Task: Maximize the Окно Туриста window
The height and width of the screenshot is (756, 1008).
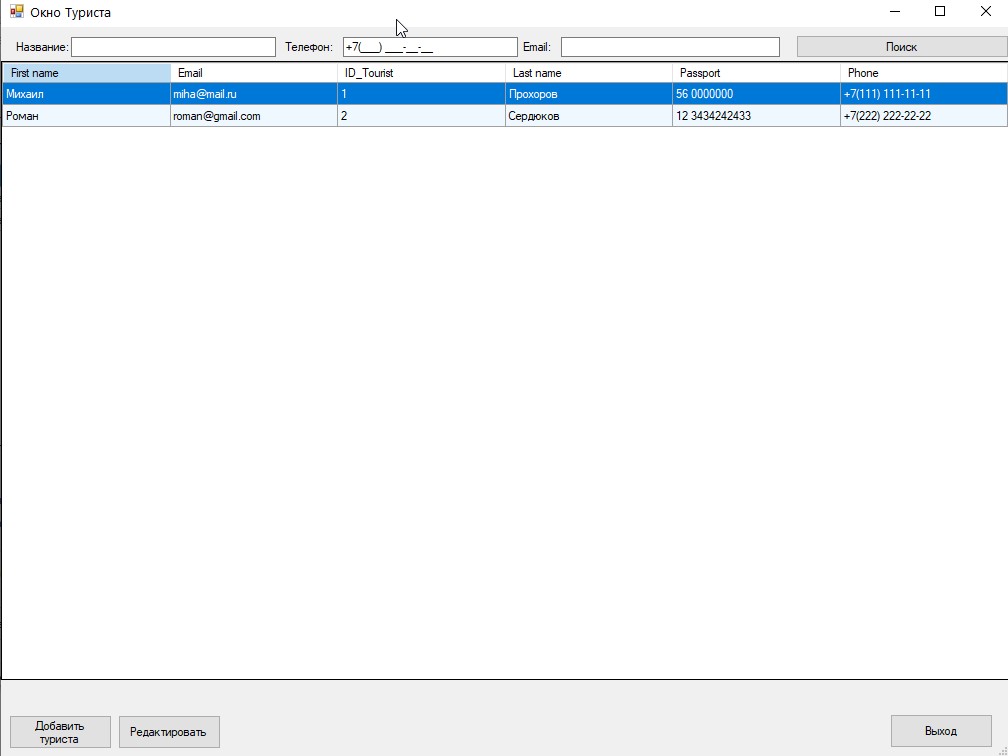Action: (940, 12)
